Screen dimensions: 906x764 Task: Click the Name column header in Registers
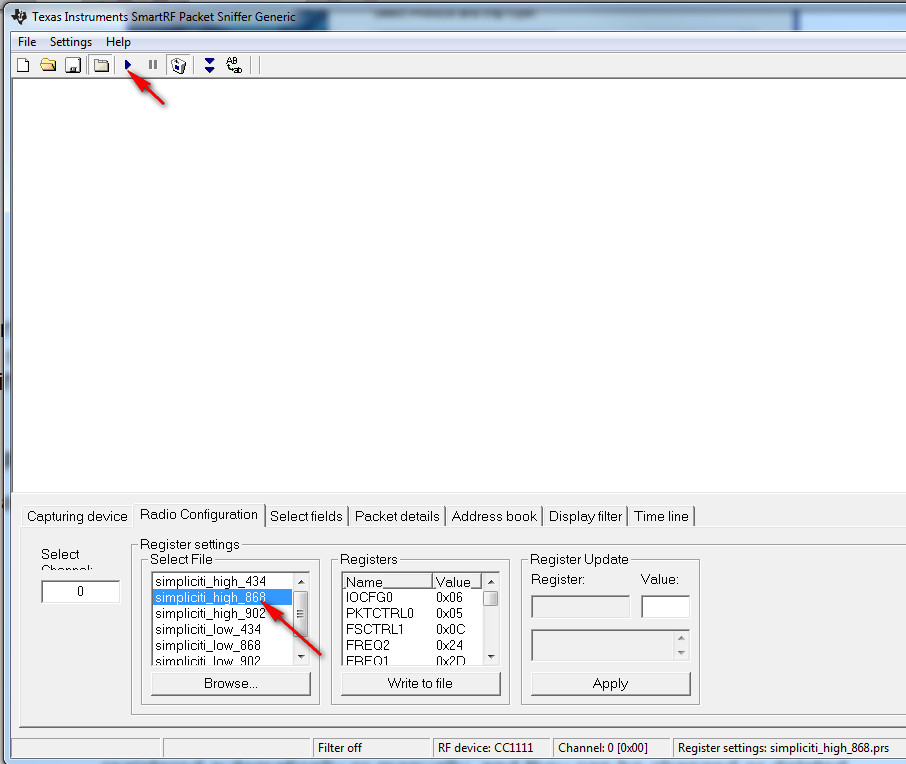(388, 581)
